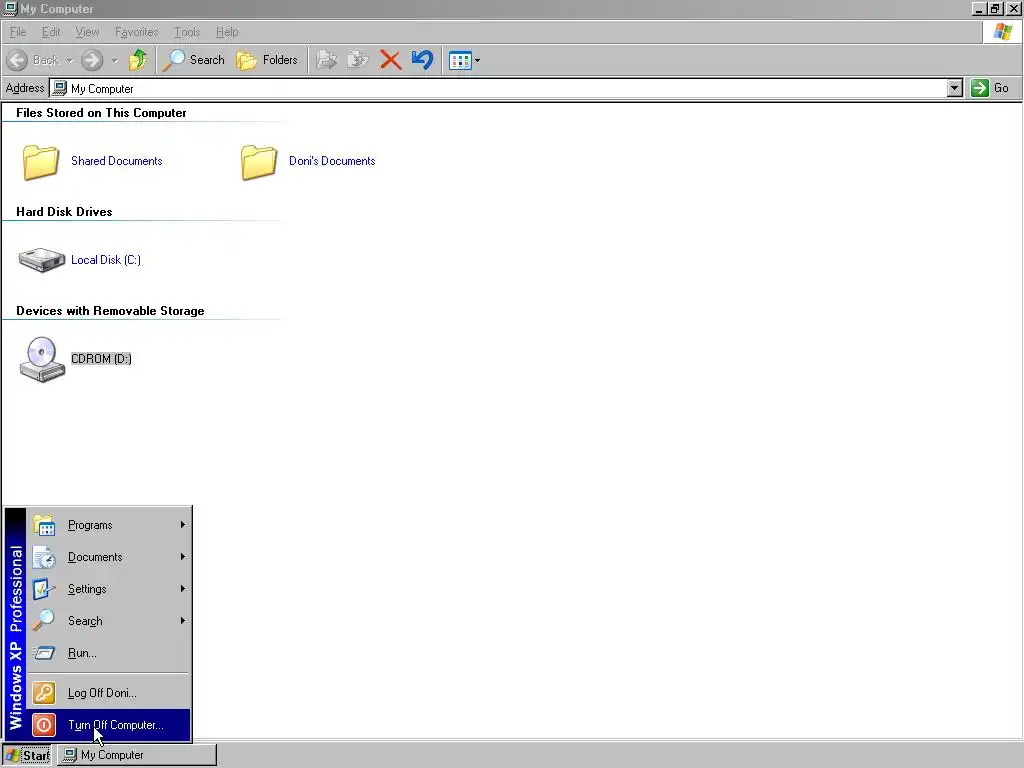1024x768 pixels.
Task: Open the Search magnifier in toolbar
Action: pos(174,60)
